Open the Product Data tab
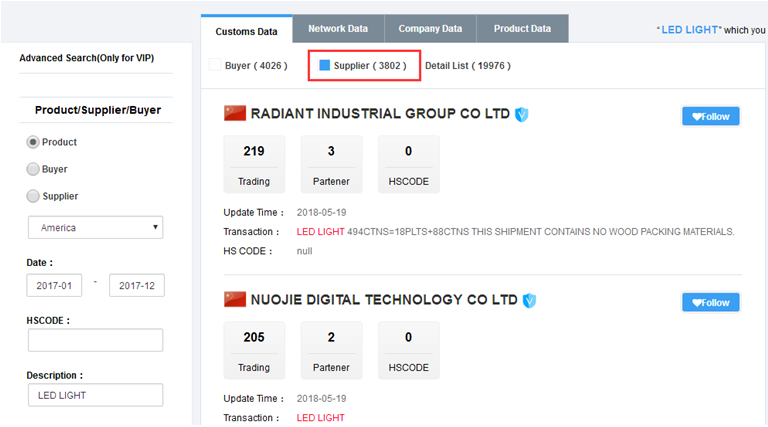Image resolution: width=768 pixels, height=427 pixels. pyautogui.click(x=522, y=29)
